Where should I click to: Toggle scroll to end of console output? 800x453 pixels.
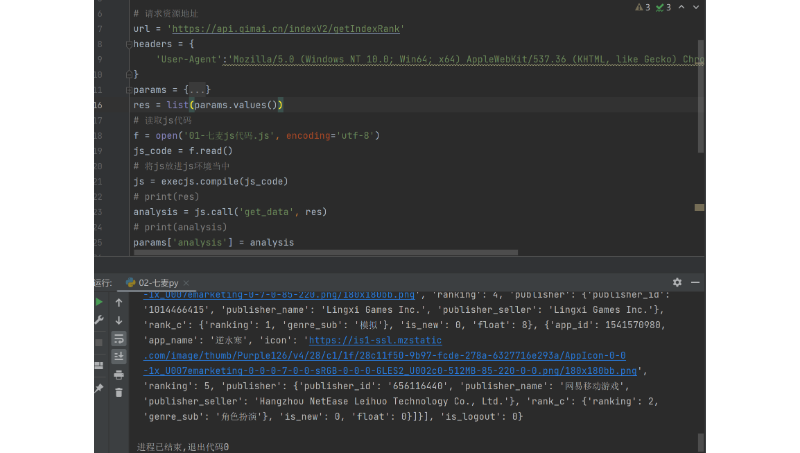119,356
